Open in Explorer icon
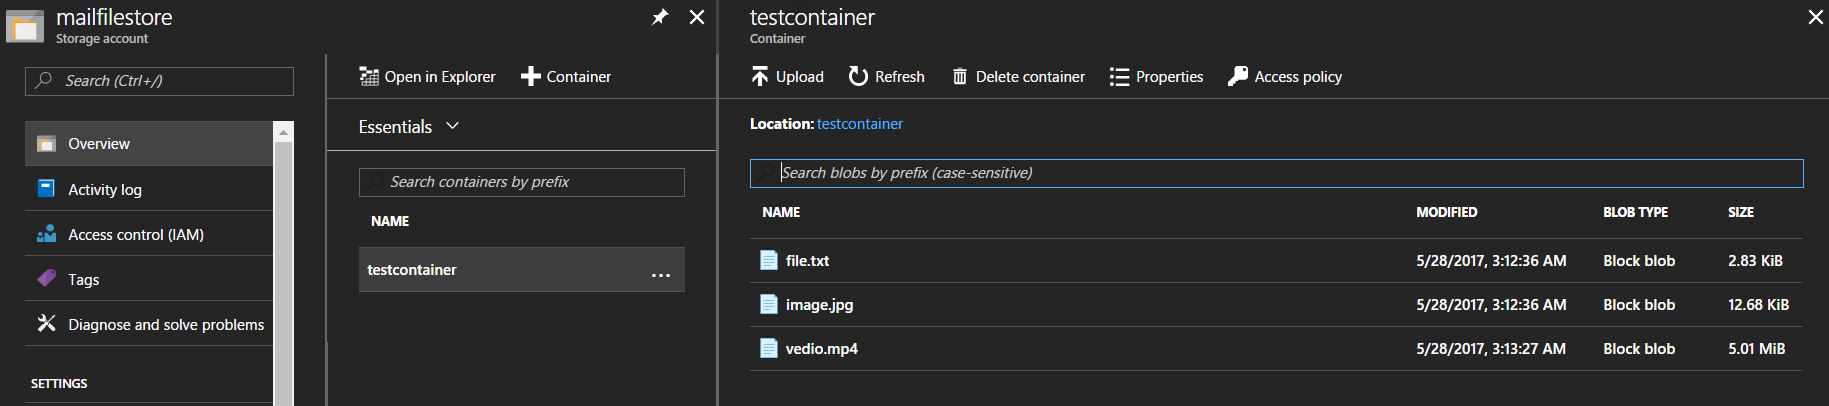 click(x=369, y=76)
